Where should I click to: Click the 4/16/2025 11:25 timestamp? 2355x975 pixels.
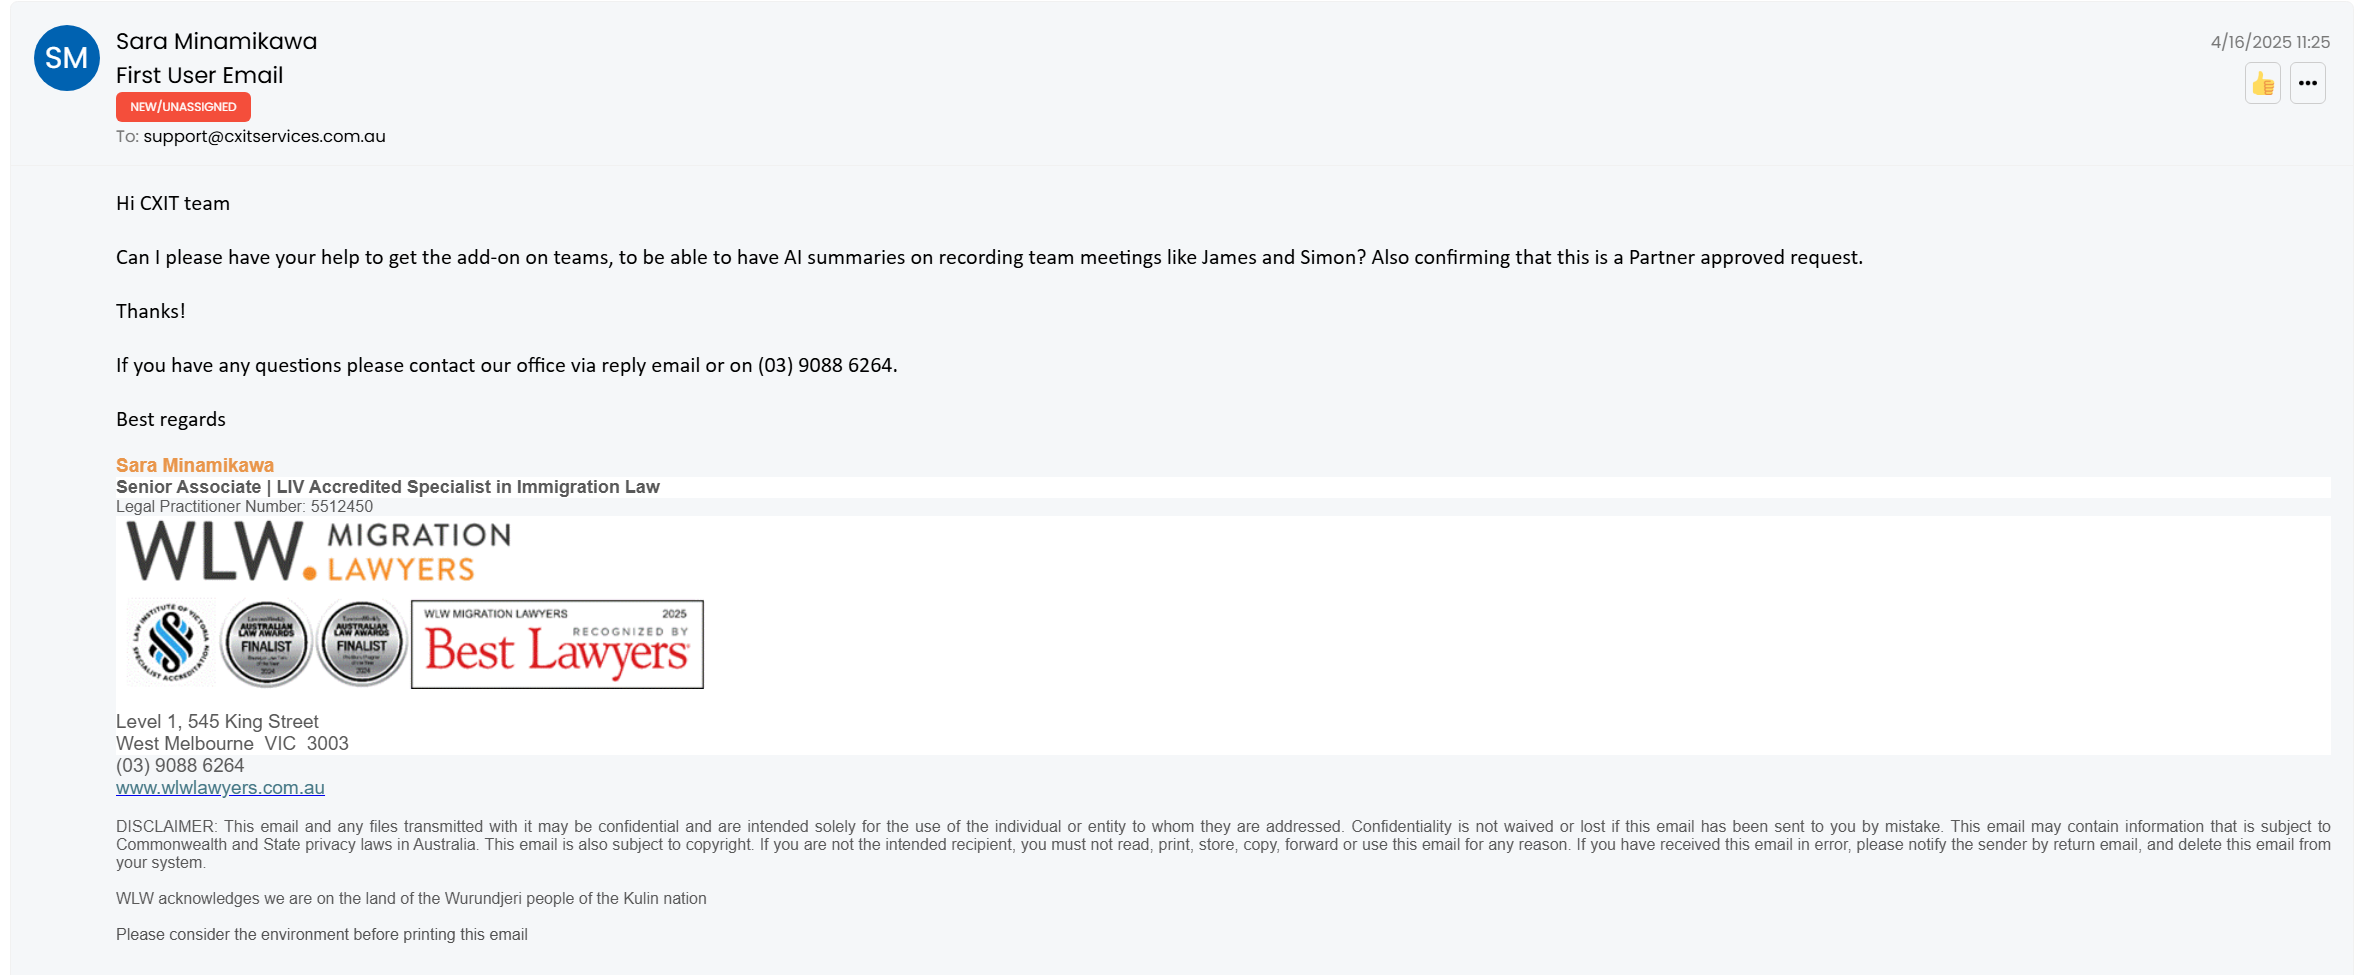click(x=2270, y=42)
